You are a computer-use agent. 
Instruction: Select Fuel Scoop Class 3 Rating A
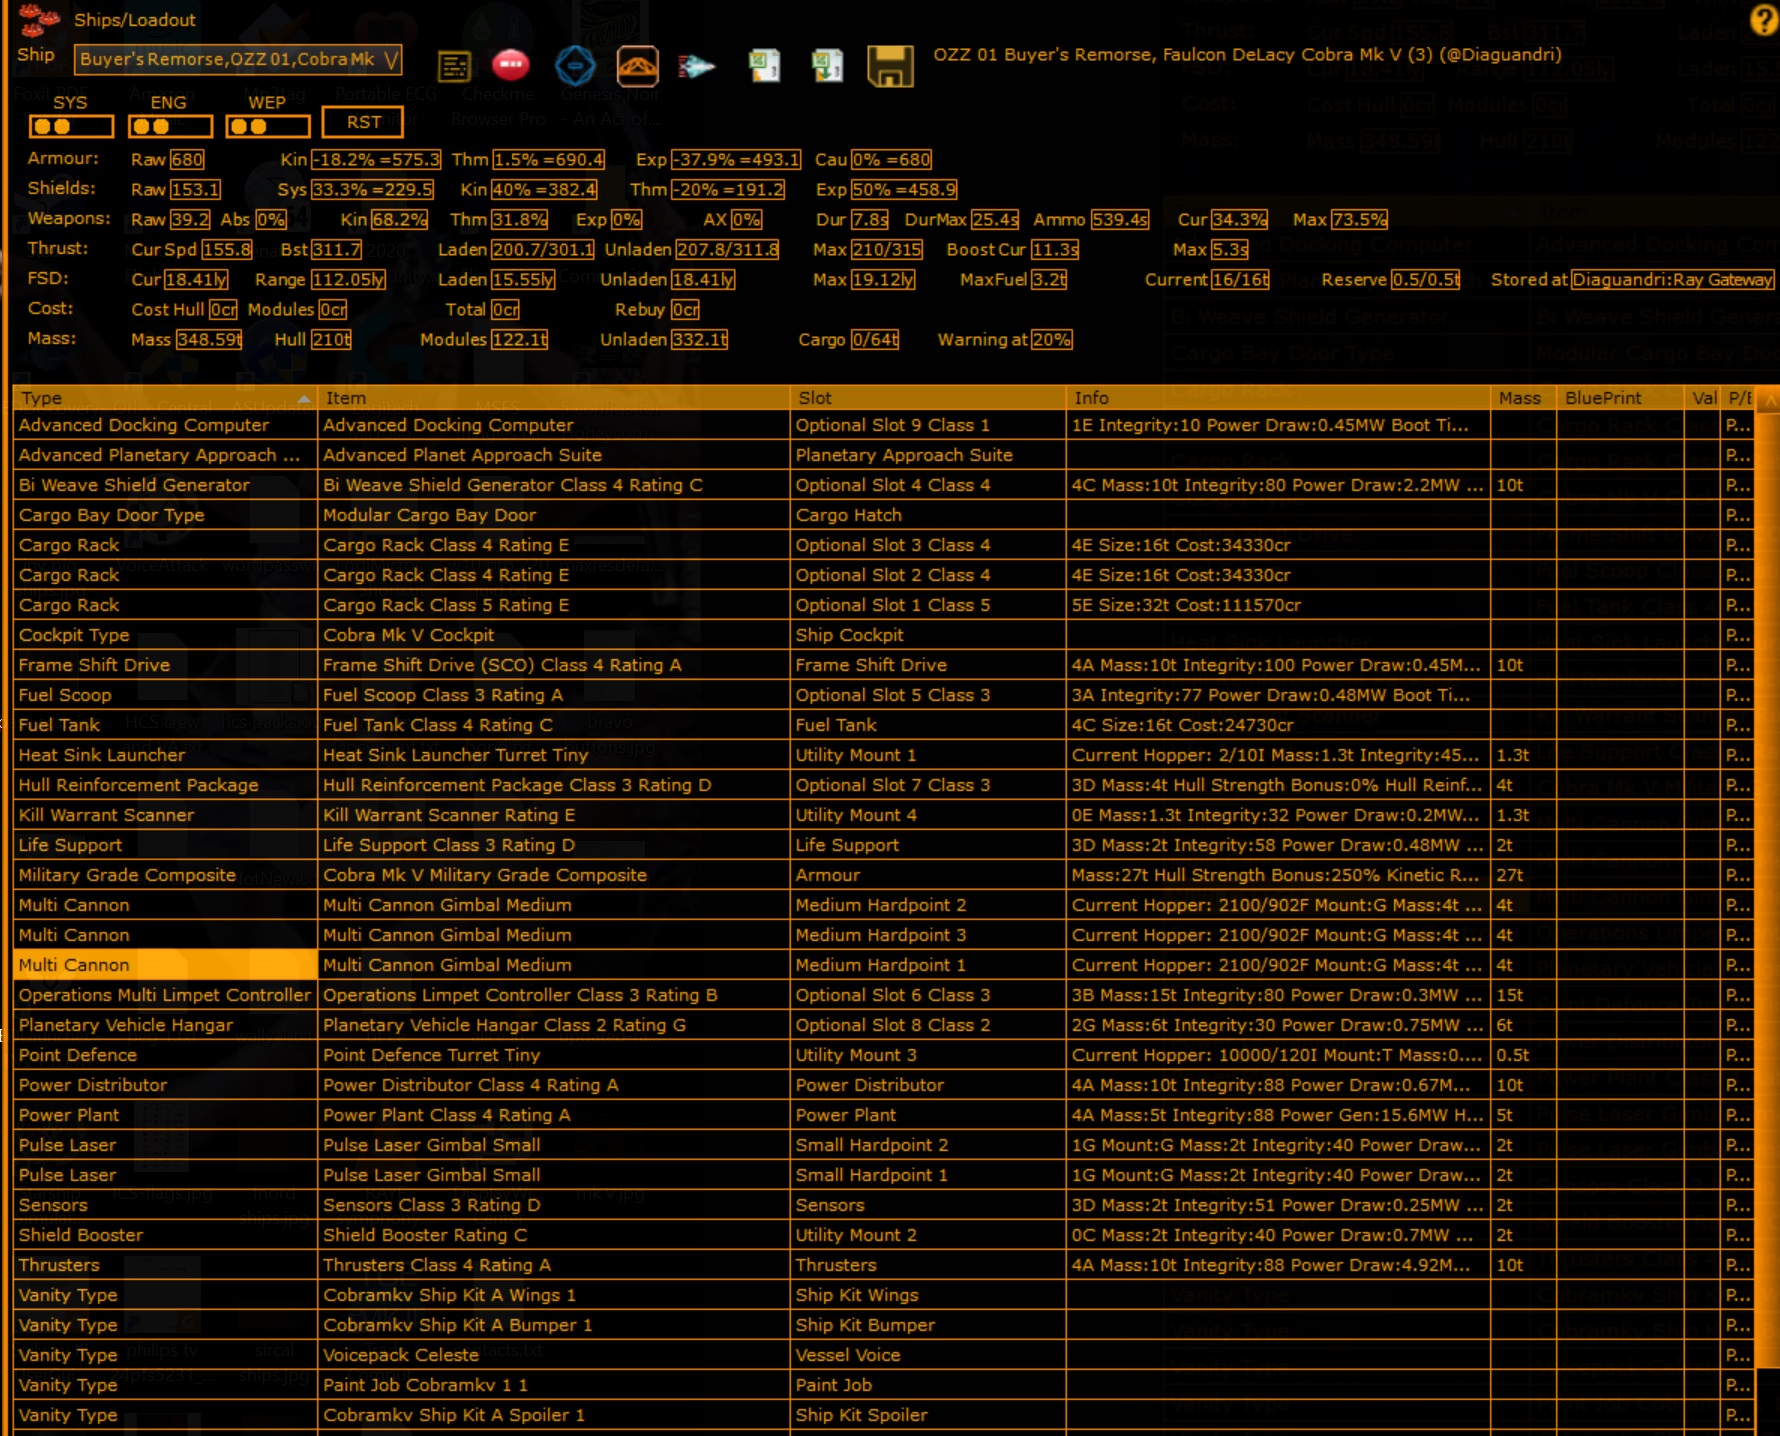553,695
